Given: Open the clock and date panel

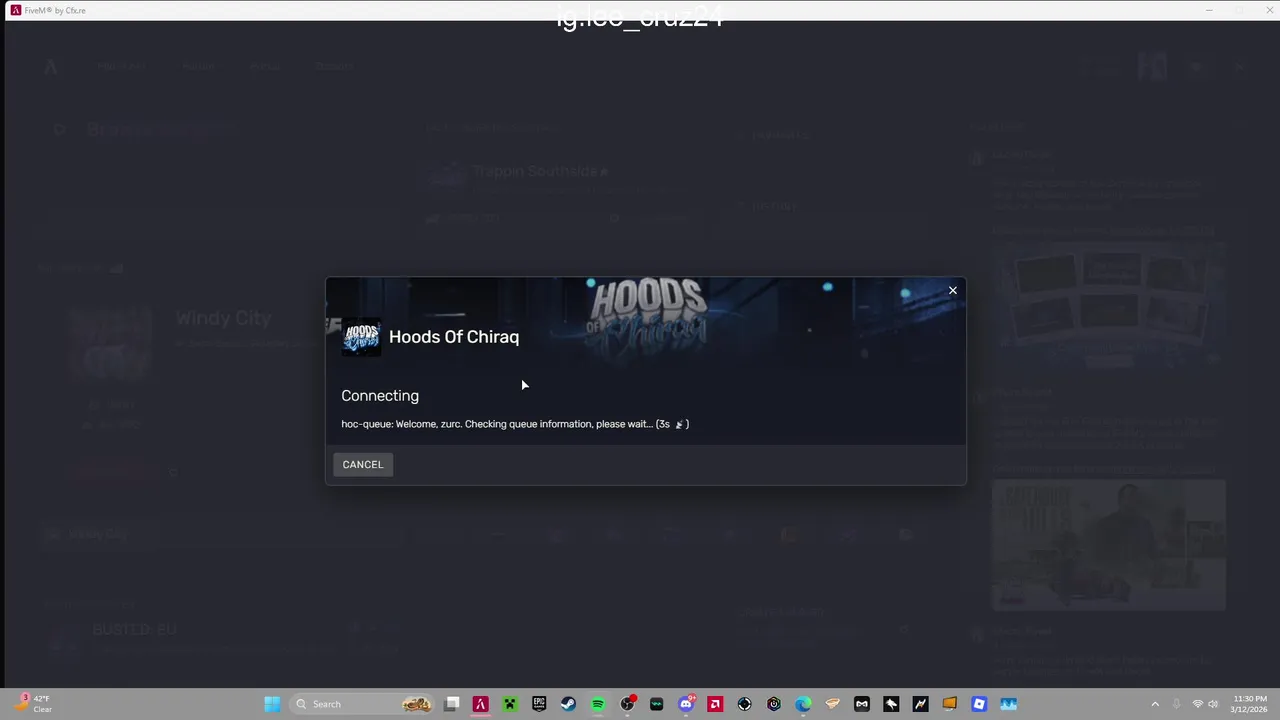Looking at the screenshot, I should point(1250,704).
